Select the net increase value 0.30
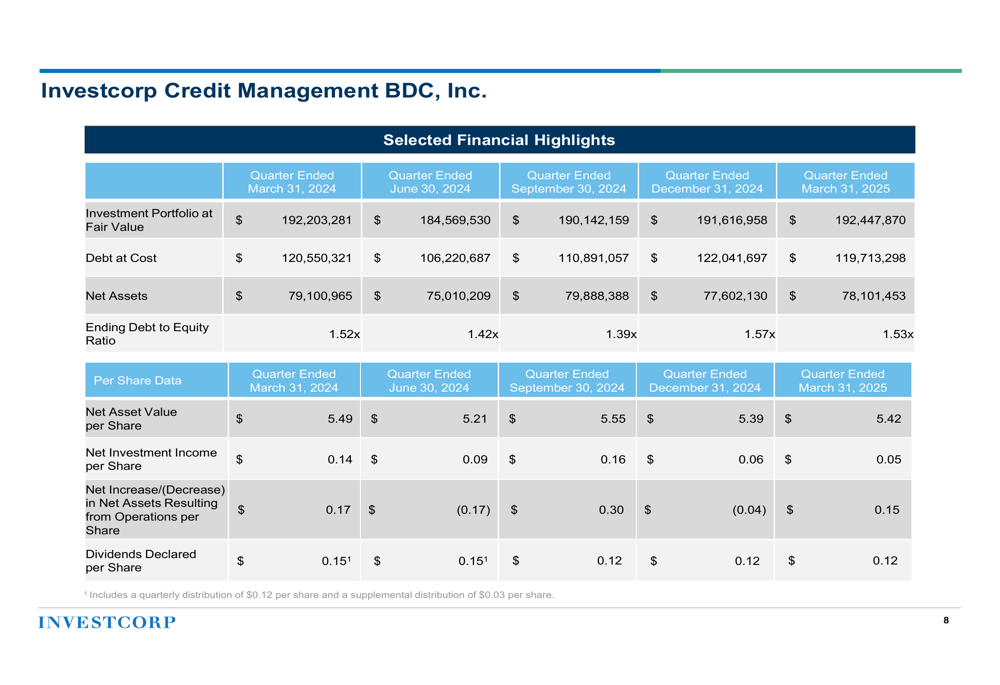1000x685 pixels. 611,510
